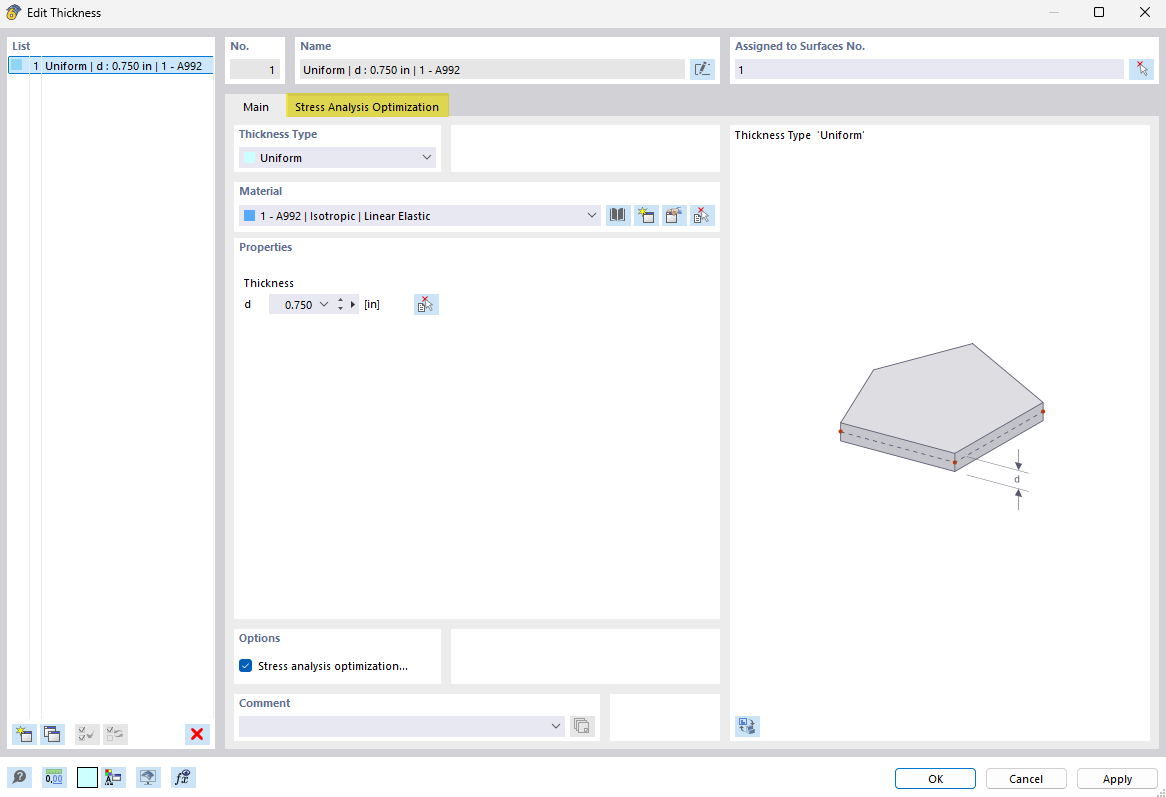Switch to the Main tab

[x=256, y=106]
